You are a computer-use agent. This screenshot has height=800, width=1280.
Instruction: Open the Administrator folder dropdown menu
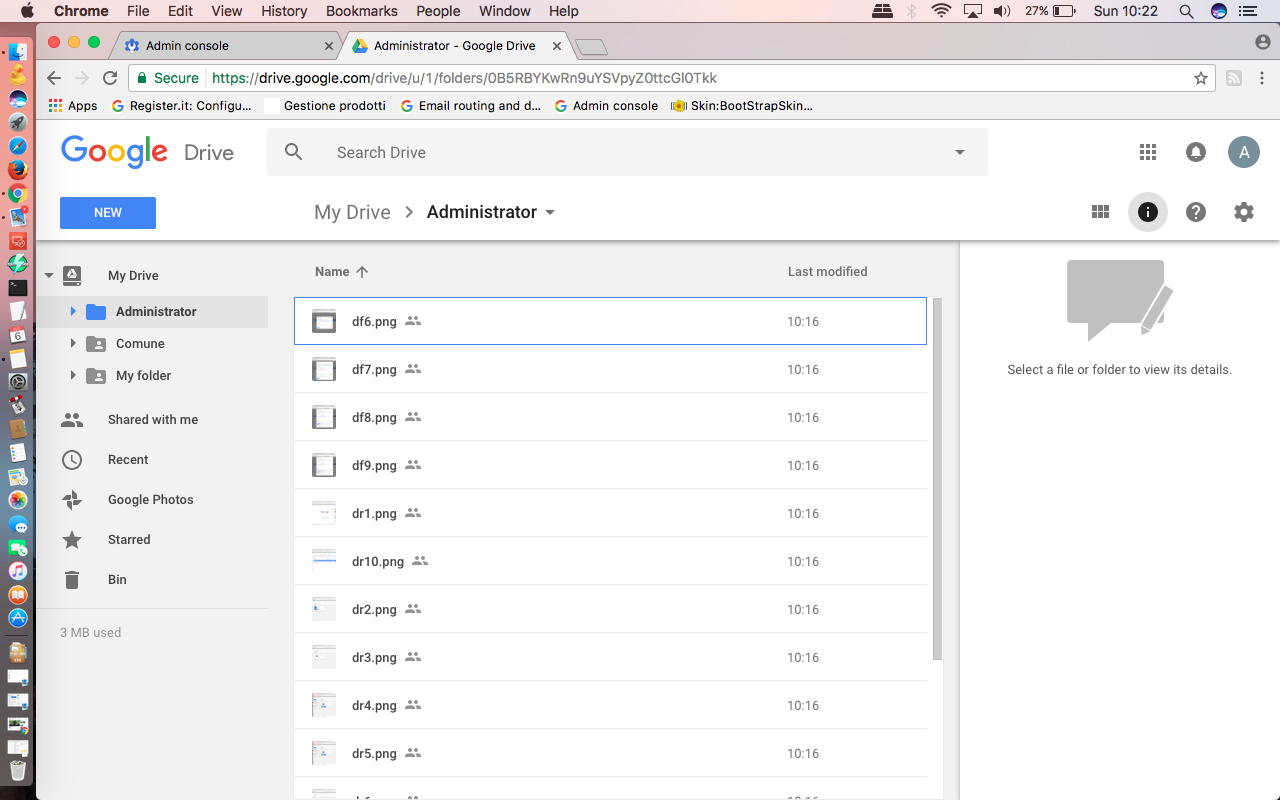pos(549,213)
